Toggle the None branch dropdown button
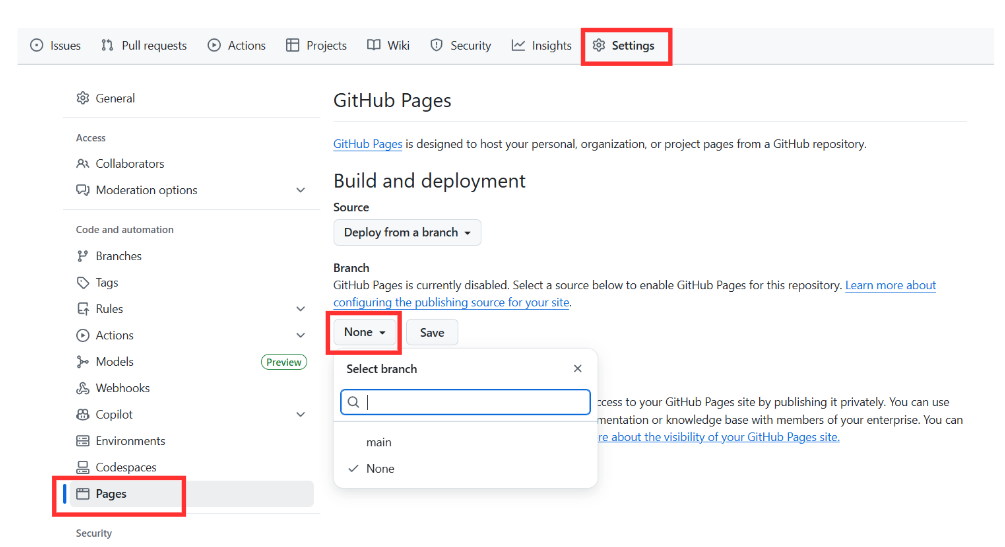Screen dimensions: 1005x547 365,332
